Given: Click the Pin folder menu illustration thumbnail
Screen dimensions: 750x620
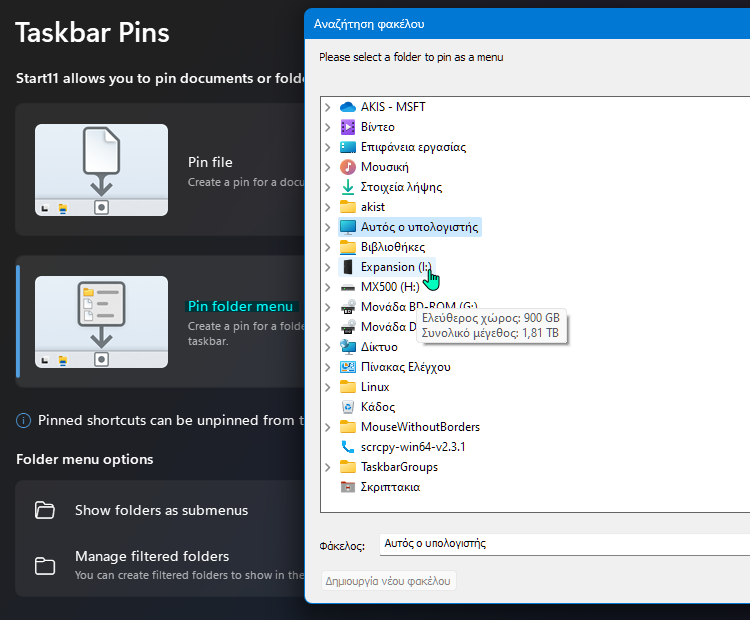Looking at the screenshot, I should [101, 322].
